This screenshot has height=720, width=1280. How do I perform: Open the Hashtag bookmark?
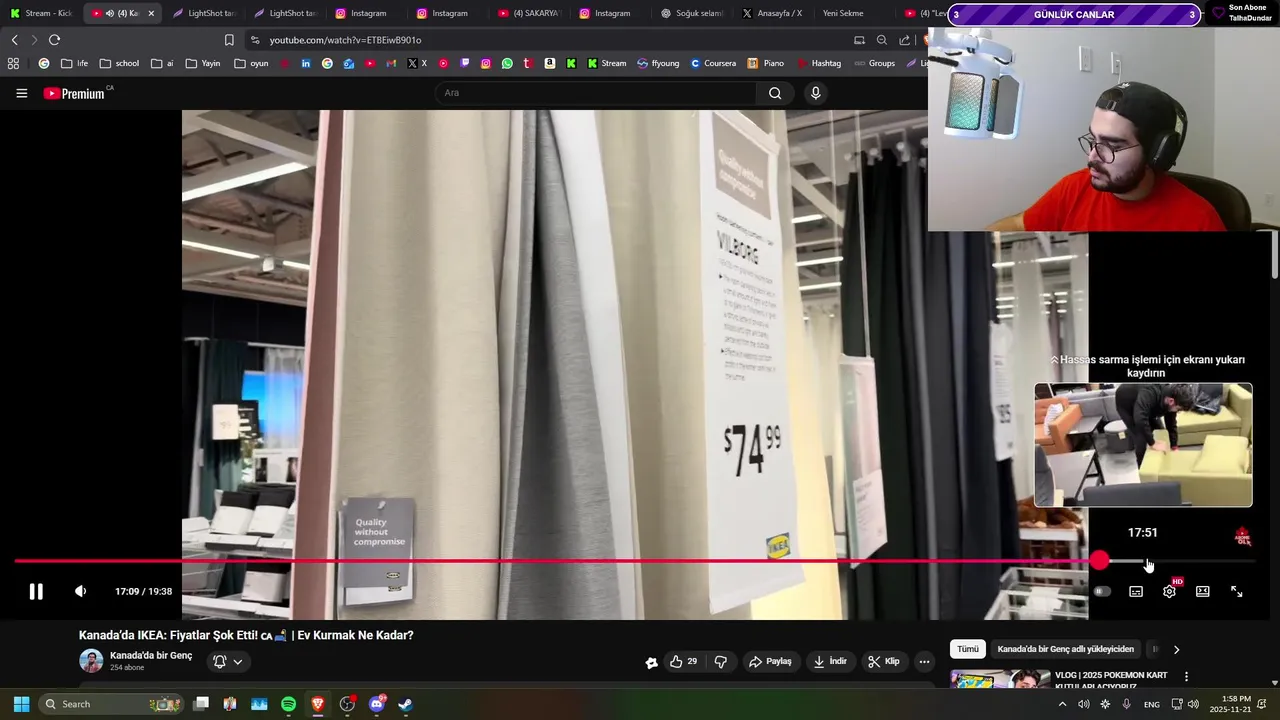pos(819,63)
